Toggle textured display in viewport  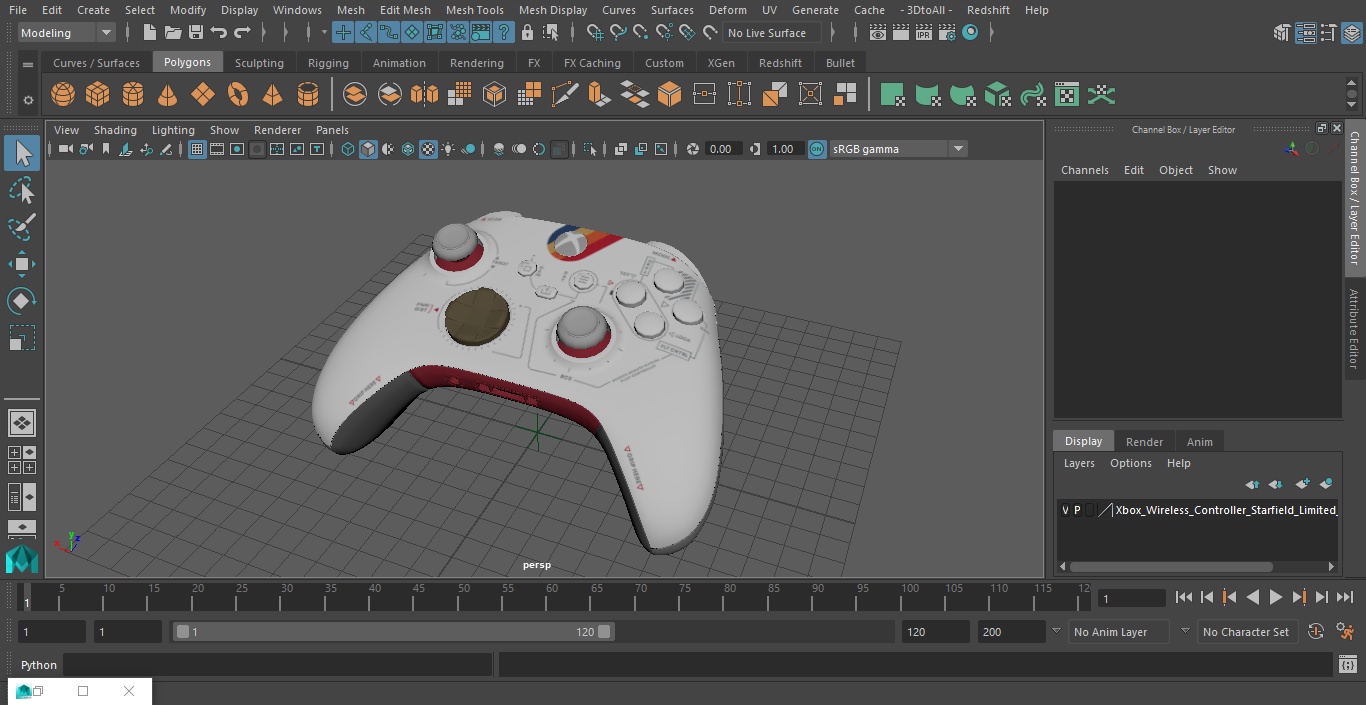(428, 149)
